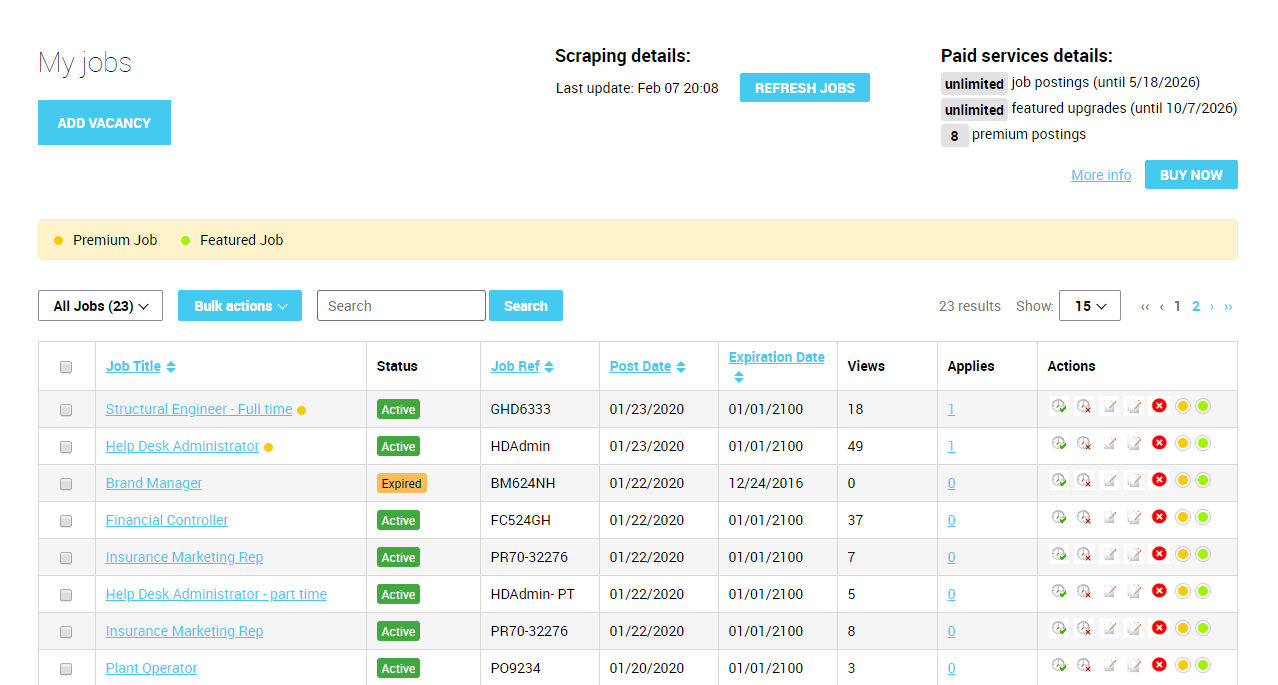Open the More info link

(x=1101, y=175)
